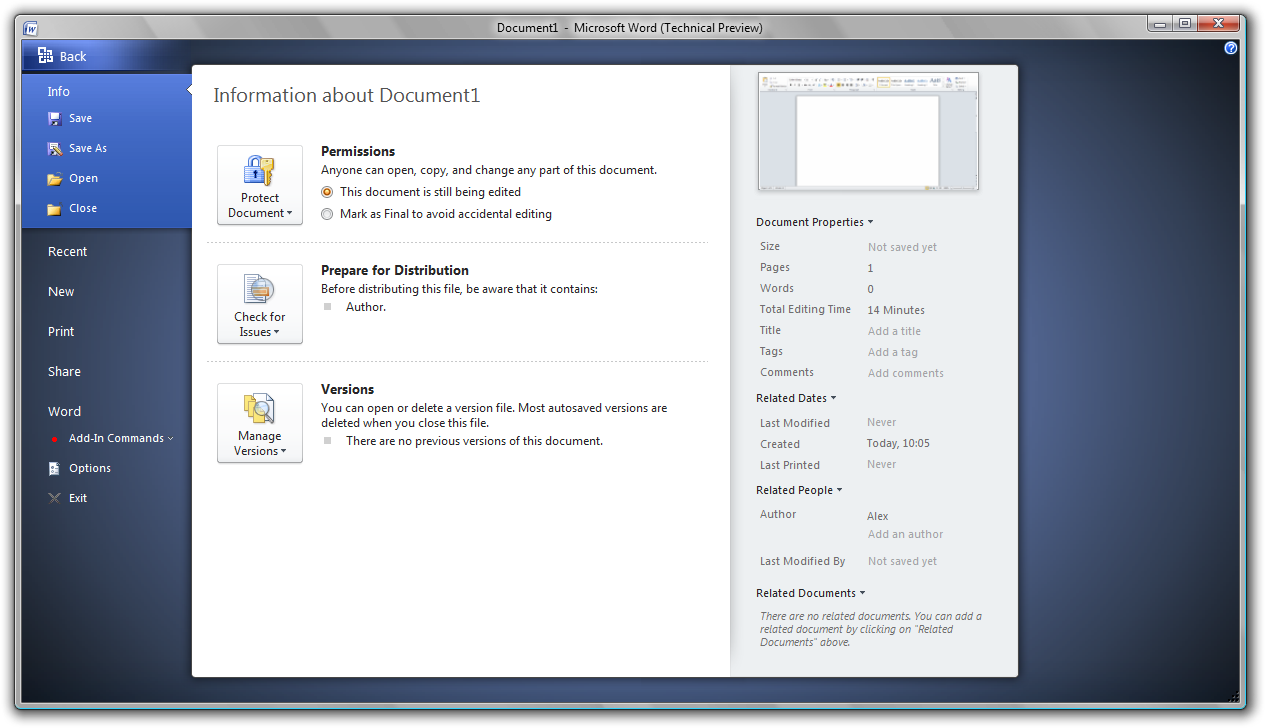
Task: Expand the Related Documents dropdown
Action: click(x=811, y=593)
